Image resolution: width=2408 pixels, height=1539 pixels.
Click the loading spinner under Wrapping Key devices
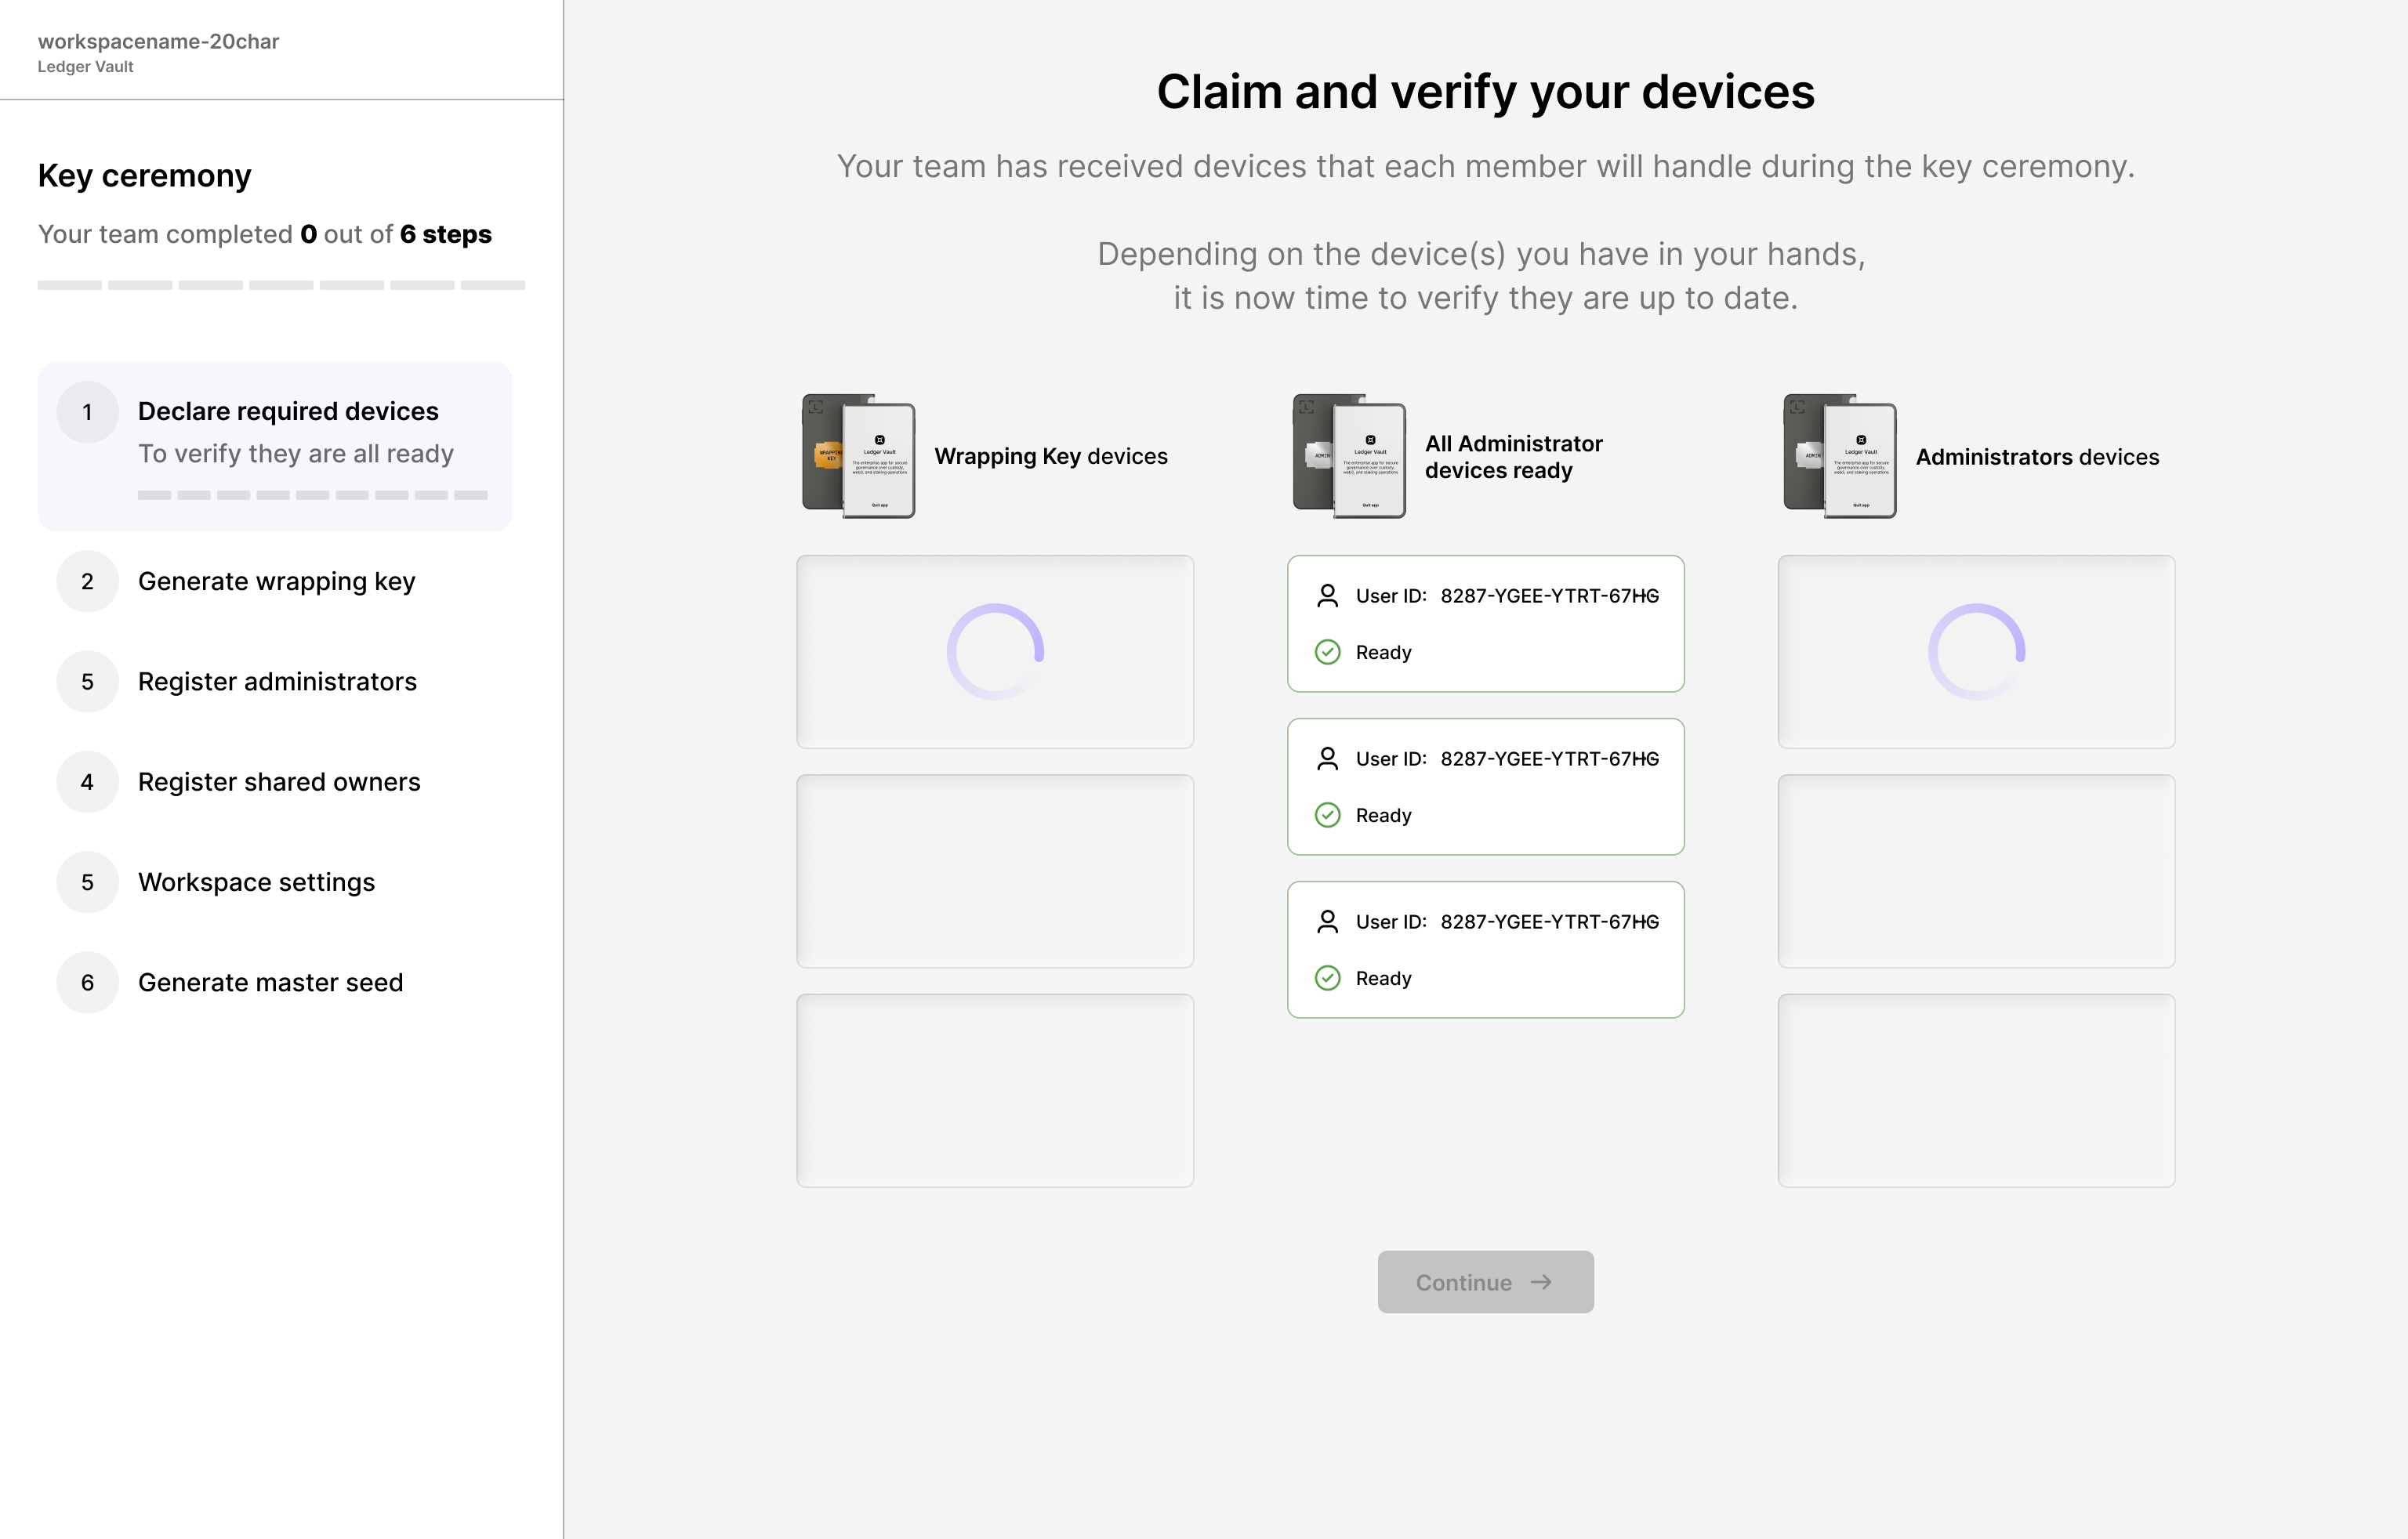coord(995,651)
